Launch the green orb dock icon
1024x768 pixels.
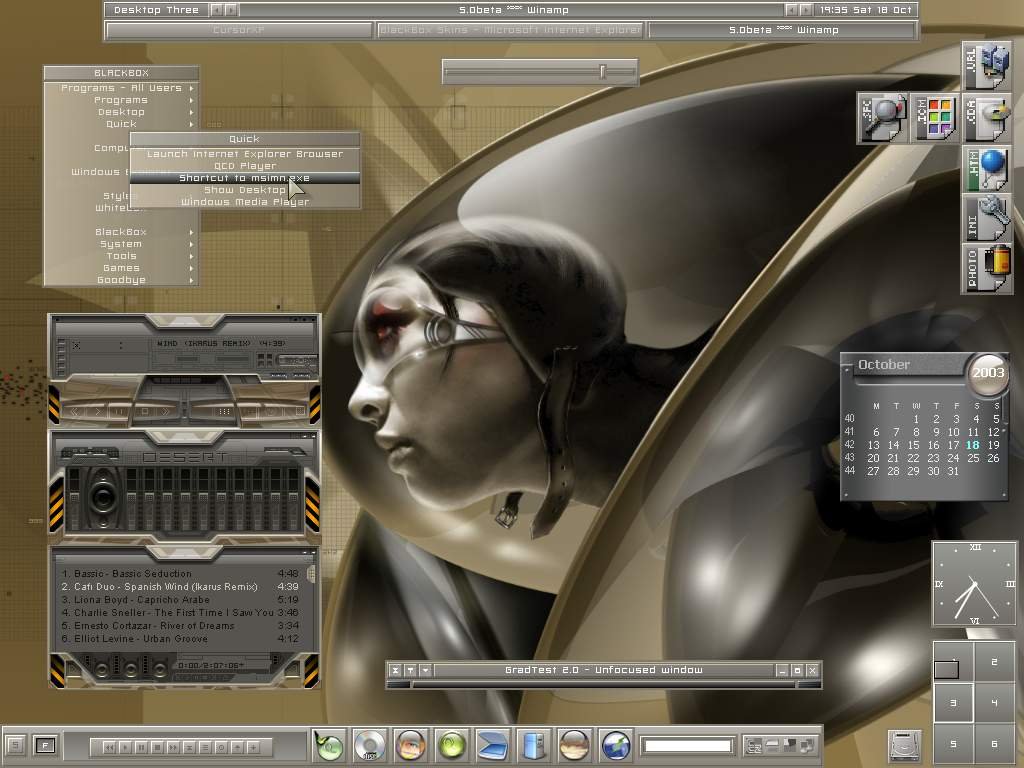tap(452, 745)
